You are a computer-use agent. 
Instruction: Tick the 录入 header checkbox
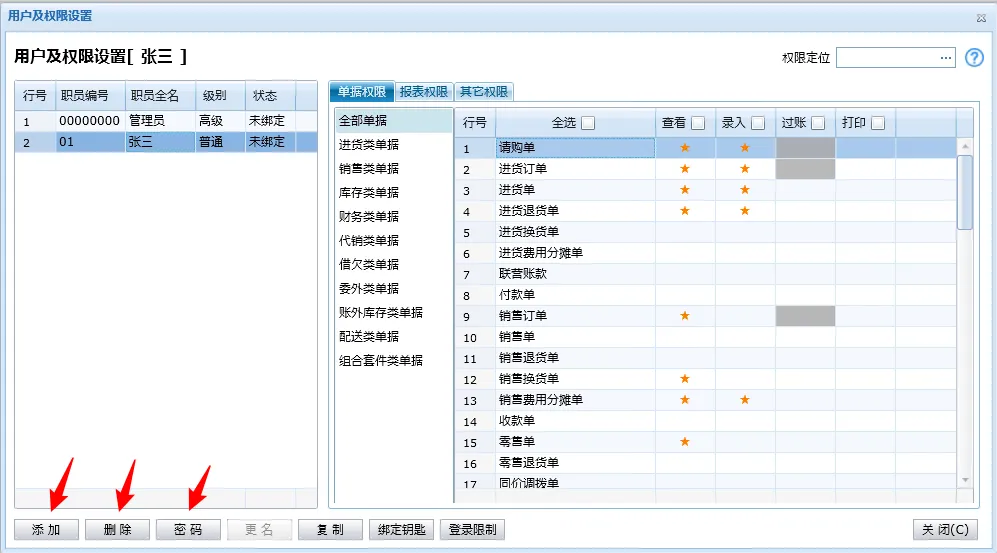[758, 123]
